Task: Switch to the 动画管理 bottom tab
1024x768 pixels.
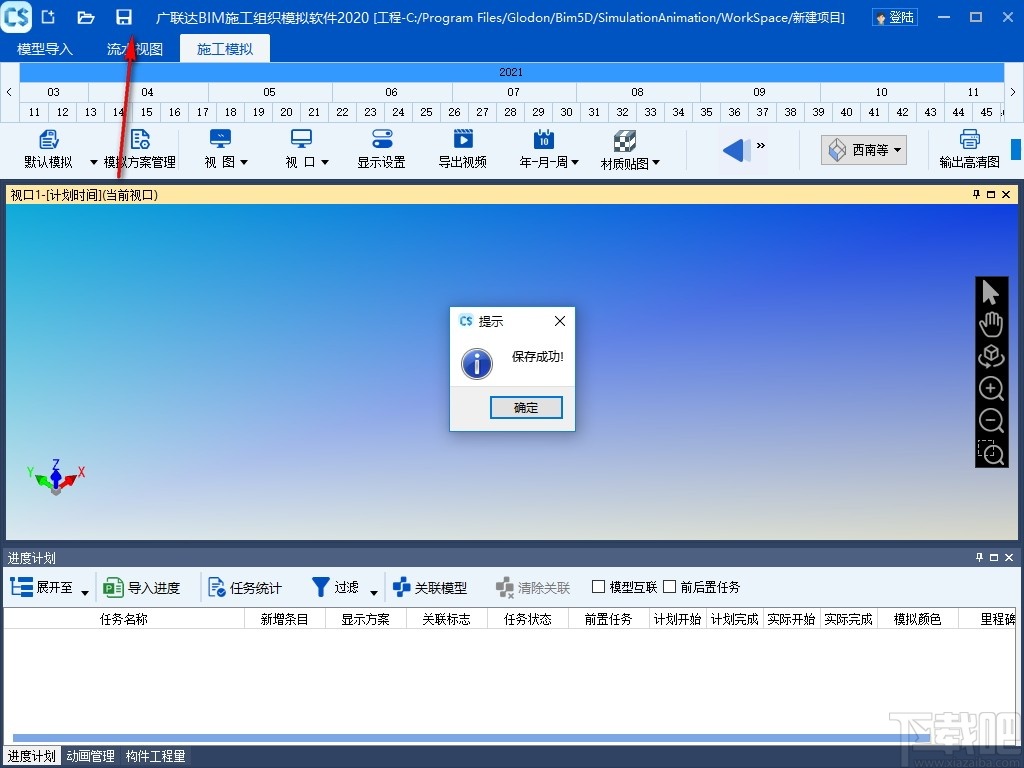Action: [x=90, y=756]
